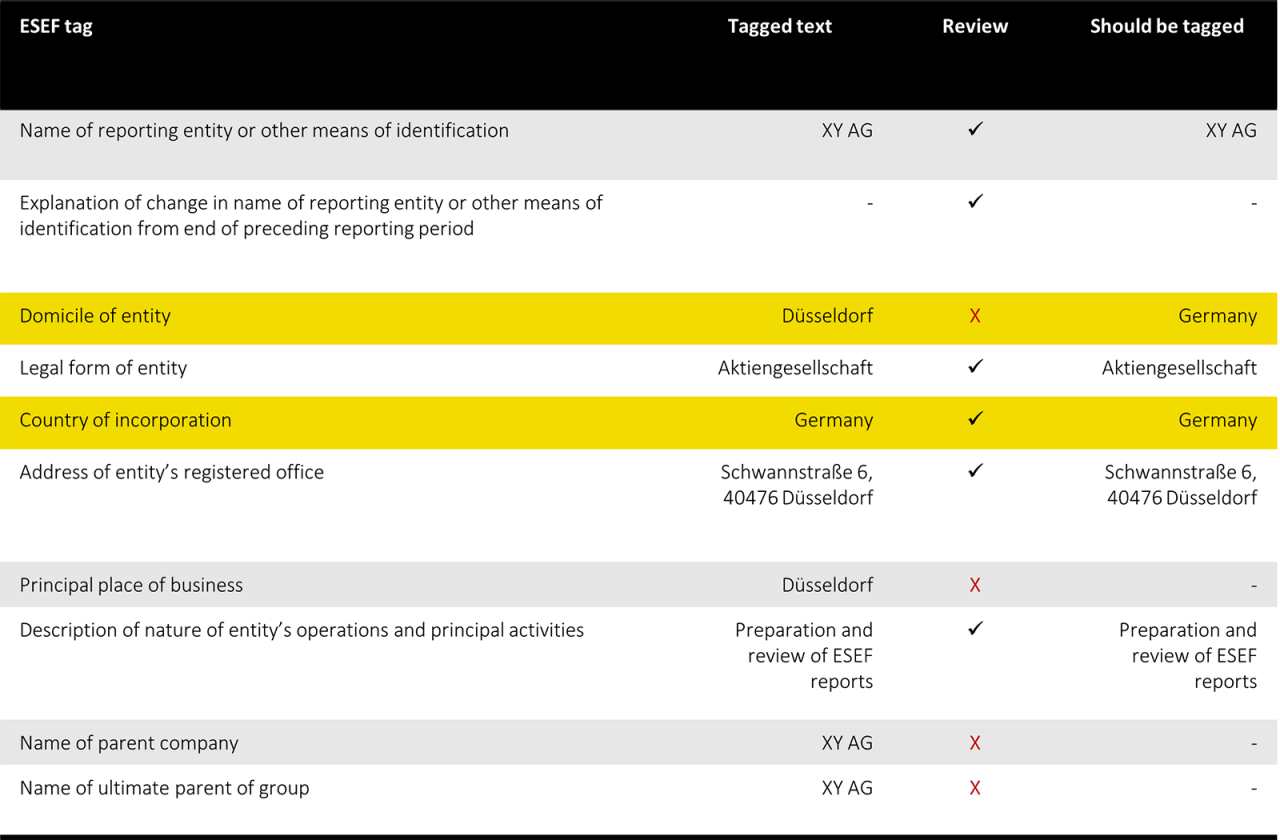The height and width of the screenshot is (840, 1280).
Task: Click the checkmark in the registered office address row
Action: click(975, 471)
